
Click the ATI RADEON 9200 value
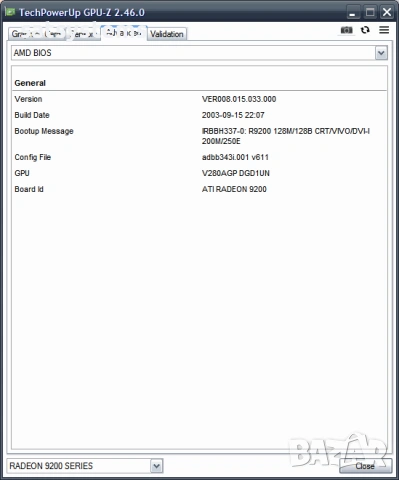234,189
